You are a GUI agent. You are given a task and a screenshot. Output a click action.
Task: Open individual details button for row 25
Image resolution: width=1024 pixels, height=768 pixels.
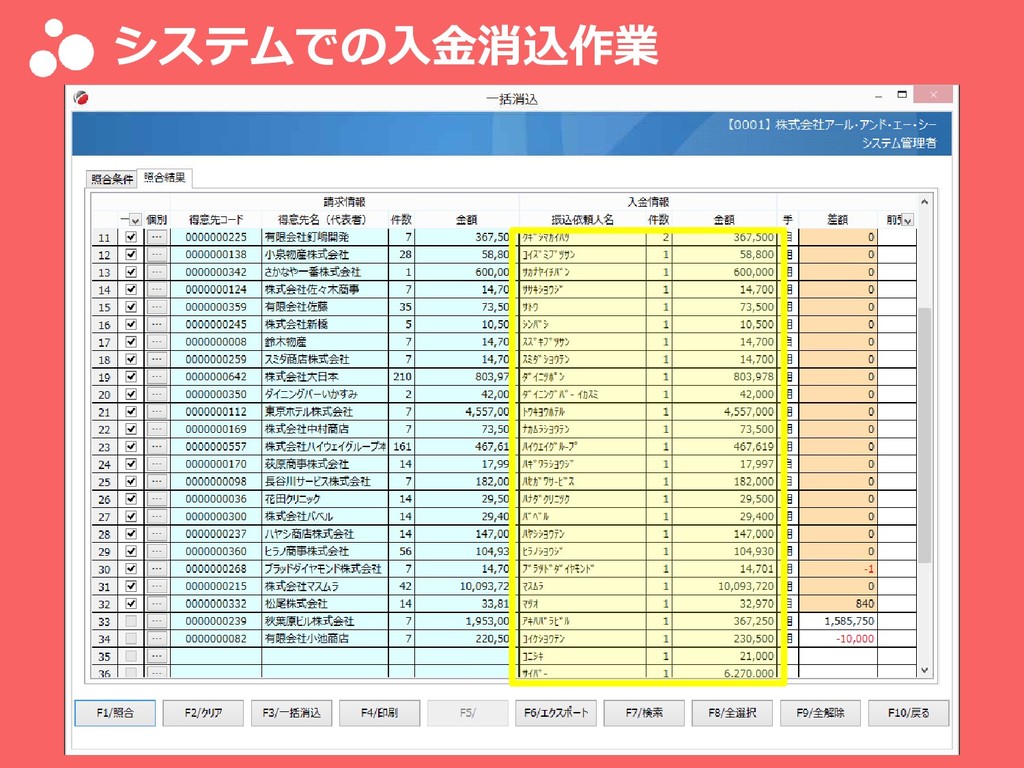(x=156, y=481)
